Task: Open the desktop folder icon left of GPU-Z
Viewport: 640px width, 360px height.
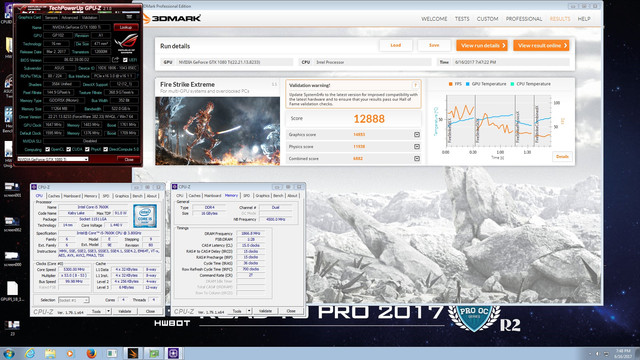Action: [9, 46]
